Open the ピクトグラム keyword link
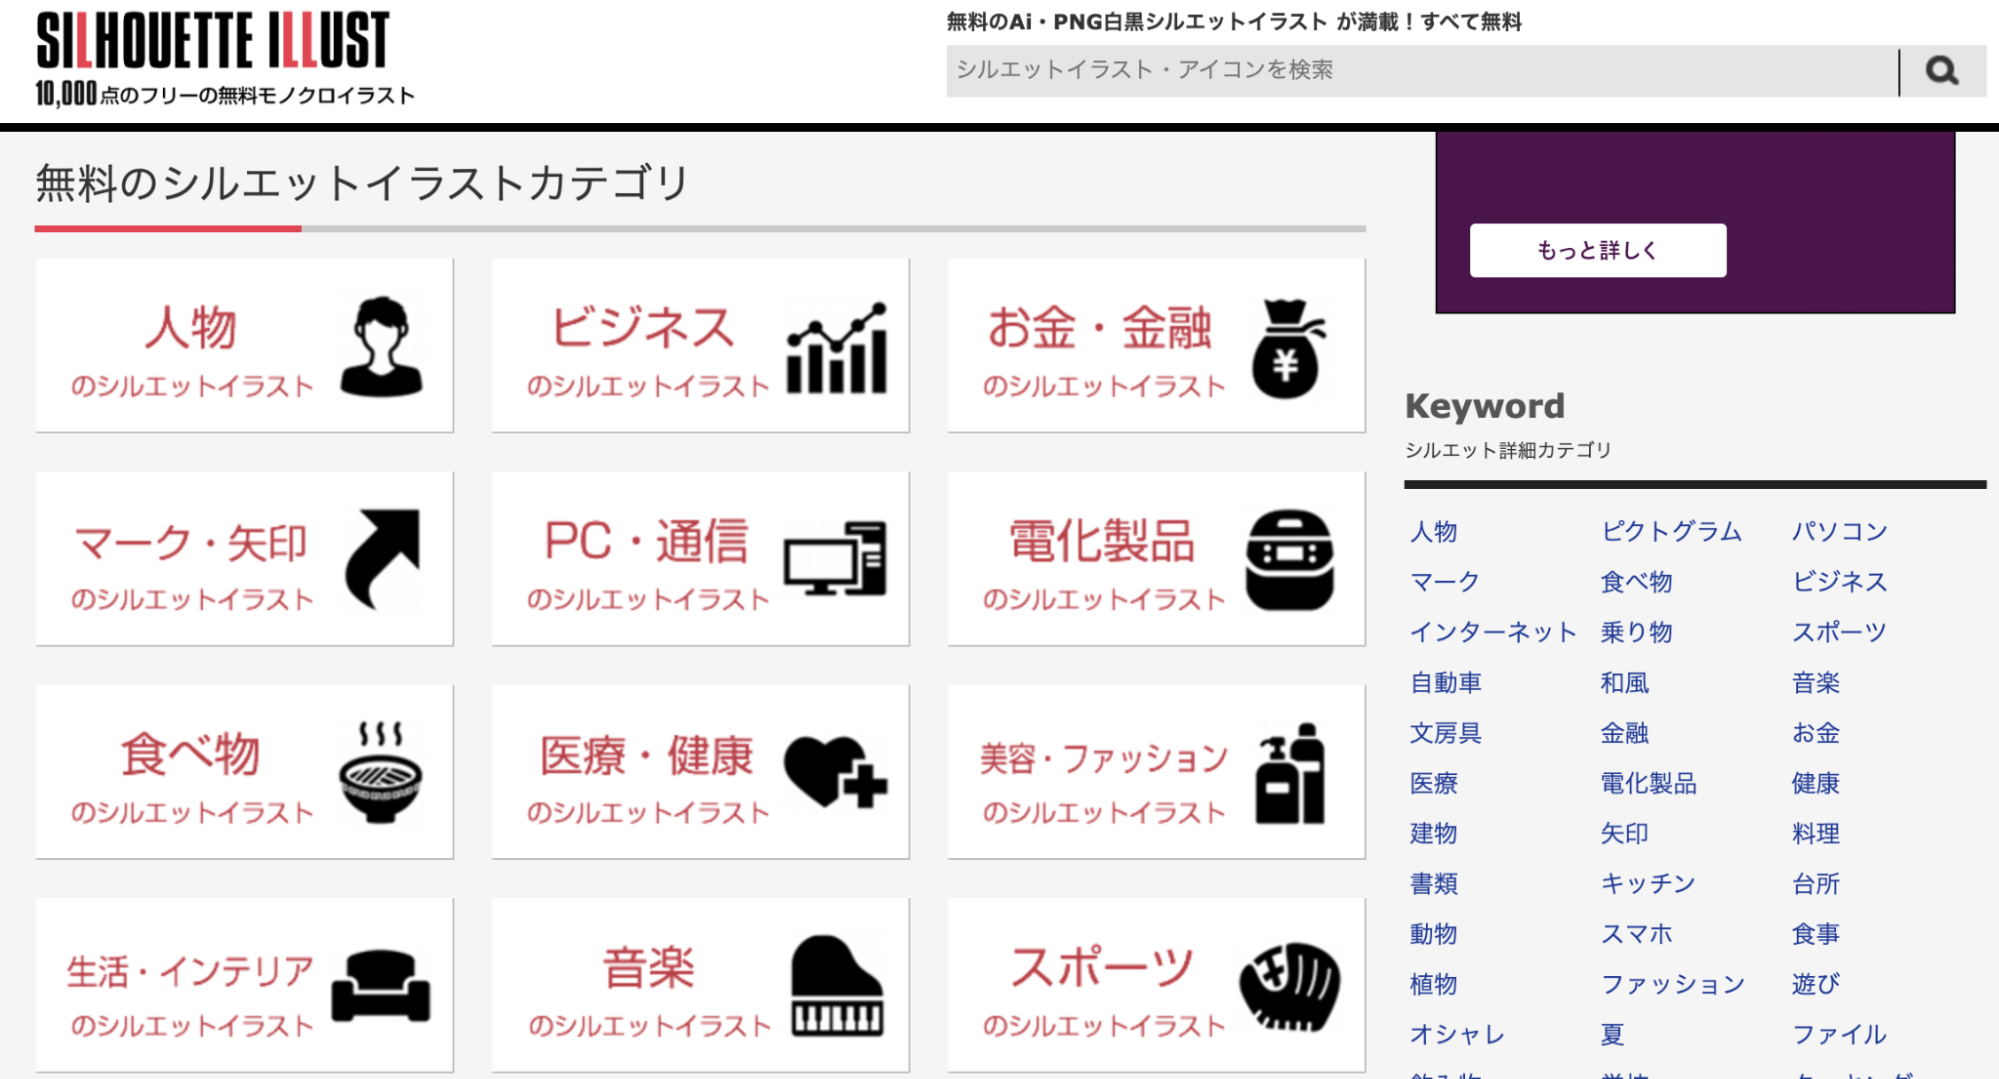Viewport: 1999px width, 1079px height. [x=1670, y=531]
